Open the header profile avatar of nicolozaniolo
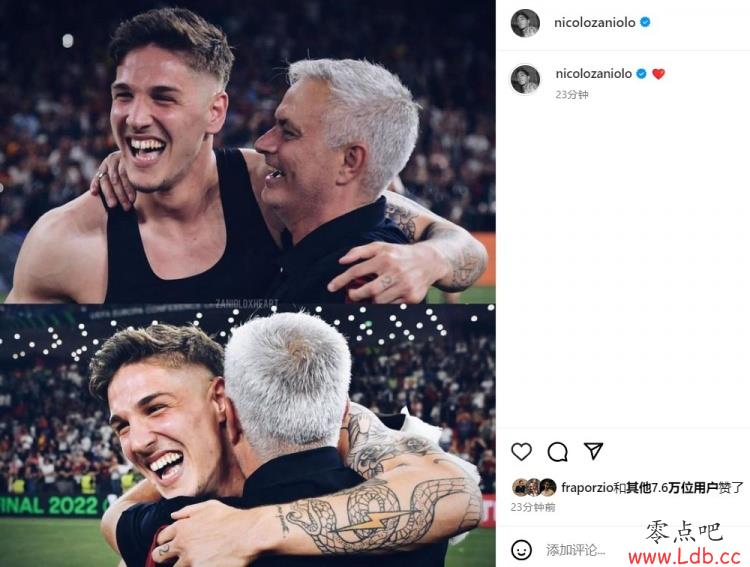 pos(525,22)
